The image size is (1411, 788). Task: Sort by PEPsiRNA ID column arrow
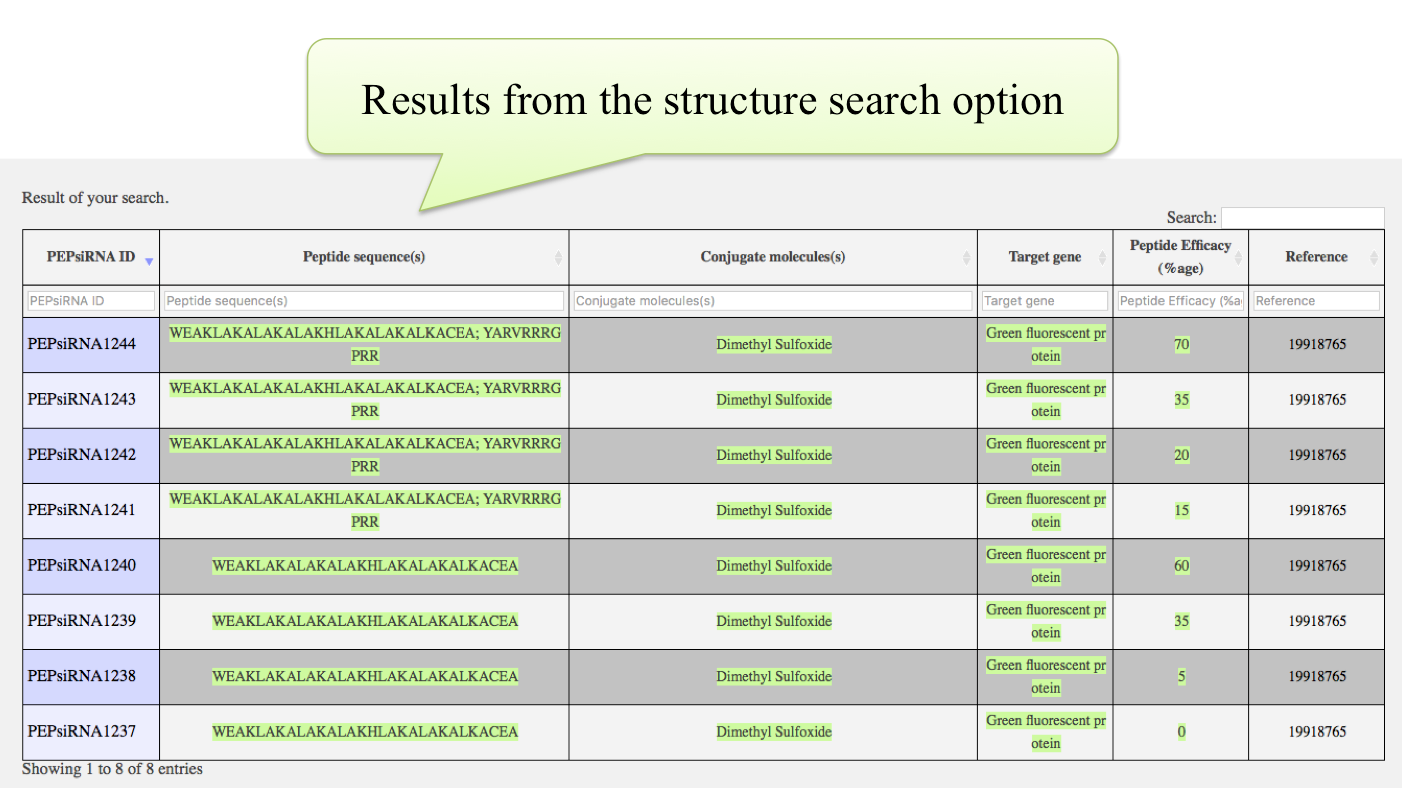[149, 261]
